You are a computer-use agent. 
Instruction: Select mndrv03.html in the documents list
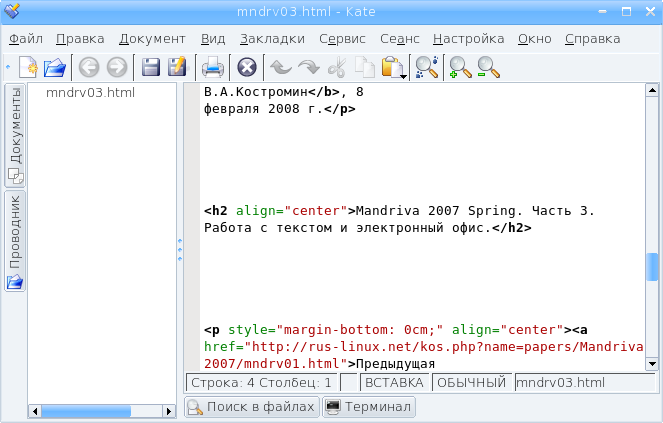[90, 93]
